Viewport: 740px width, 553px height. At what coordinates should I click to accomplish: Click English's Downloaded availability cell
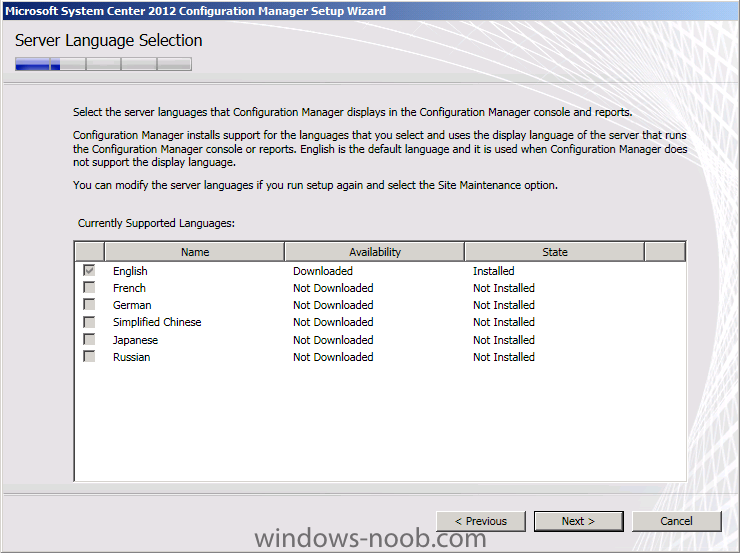click(323, 271)
